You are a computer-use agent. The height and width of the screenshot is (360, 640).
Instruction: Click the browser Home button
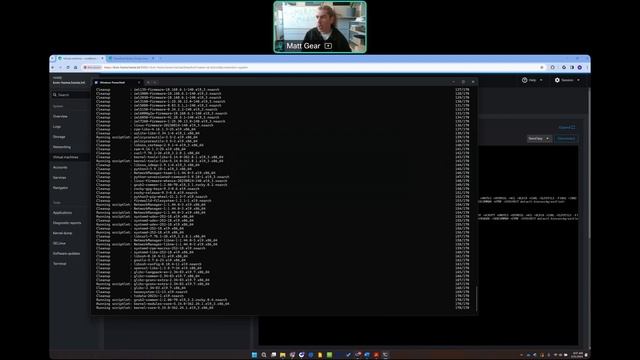(76, 67)
